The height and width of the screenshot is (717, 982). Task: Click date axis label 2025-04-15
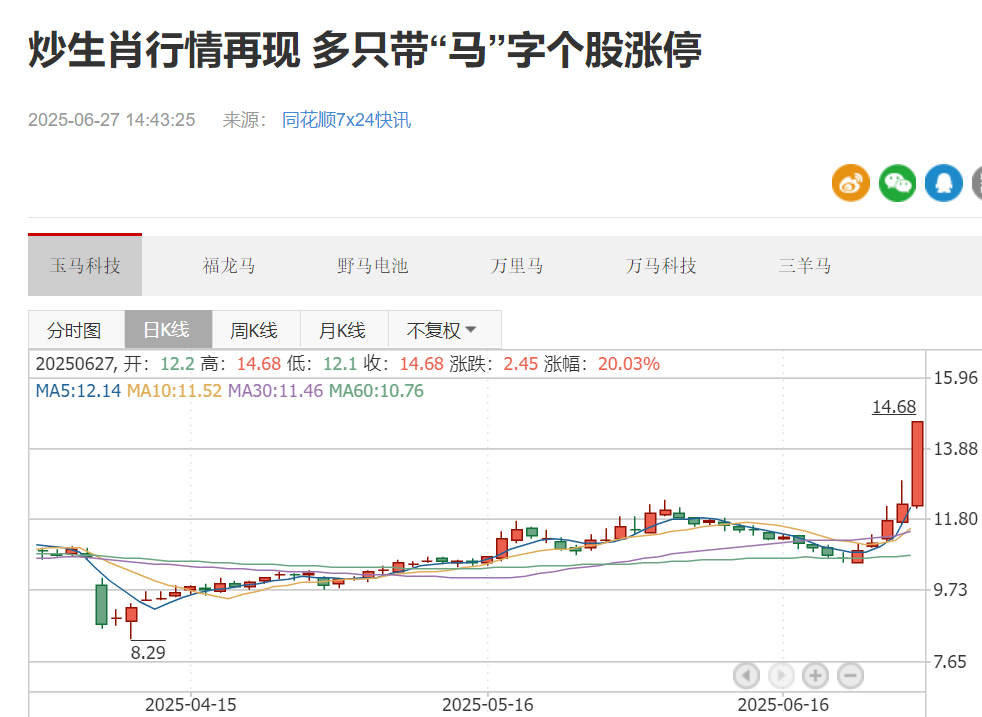click(191, 705)
